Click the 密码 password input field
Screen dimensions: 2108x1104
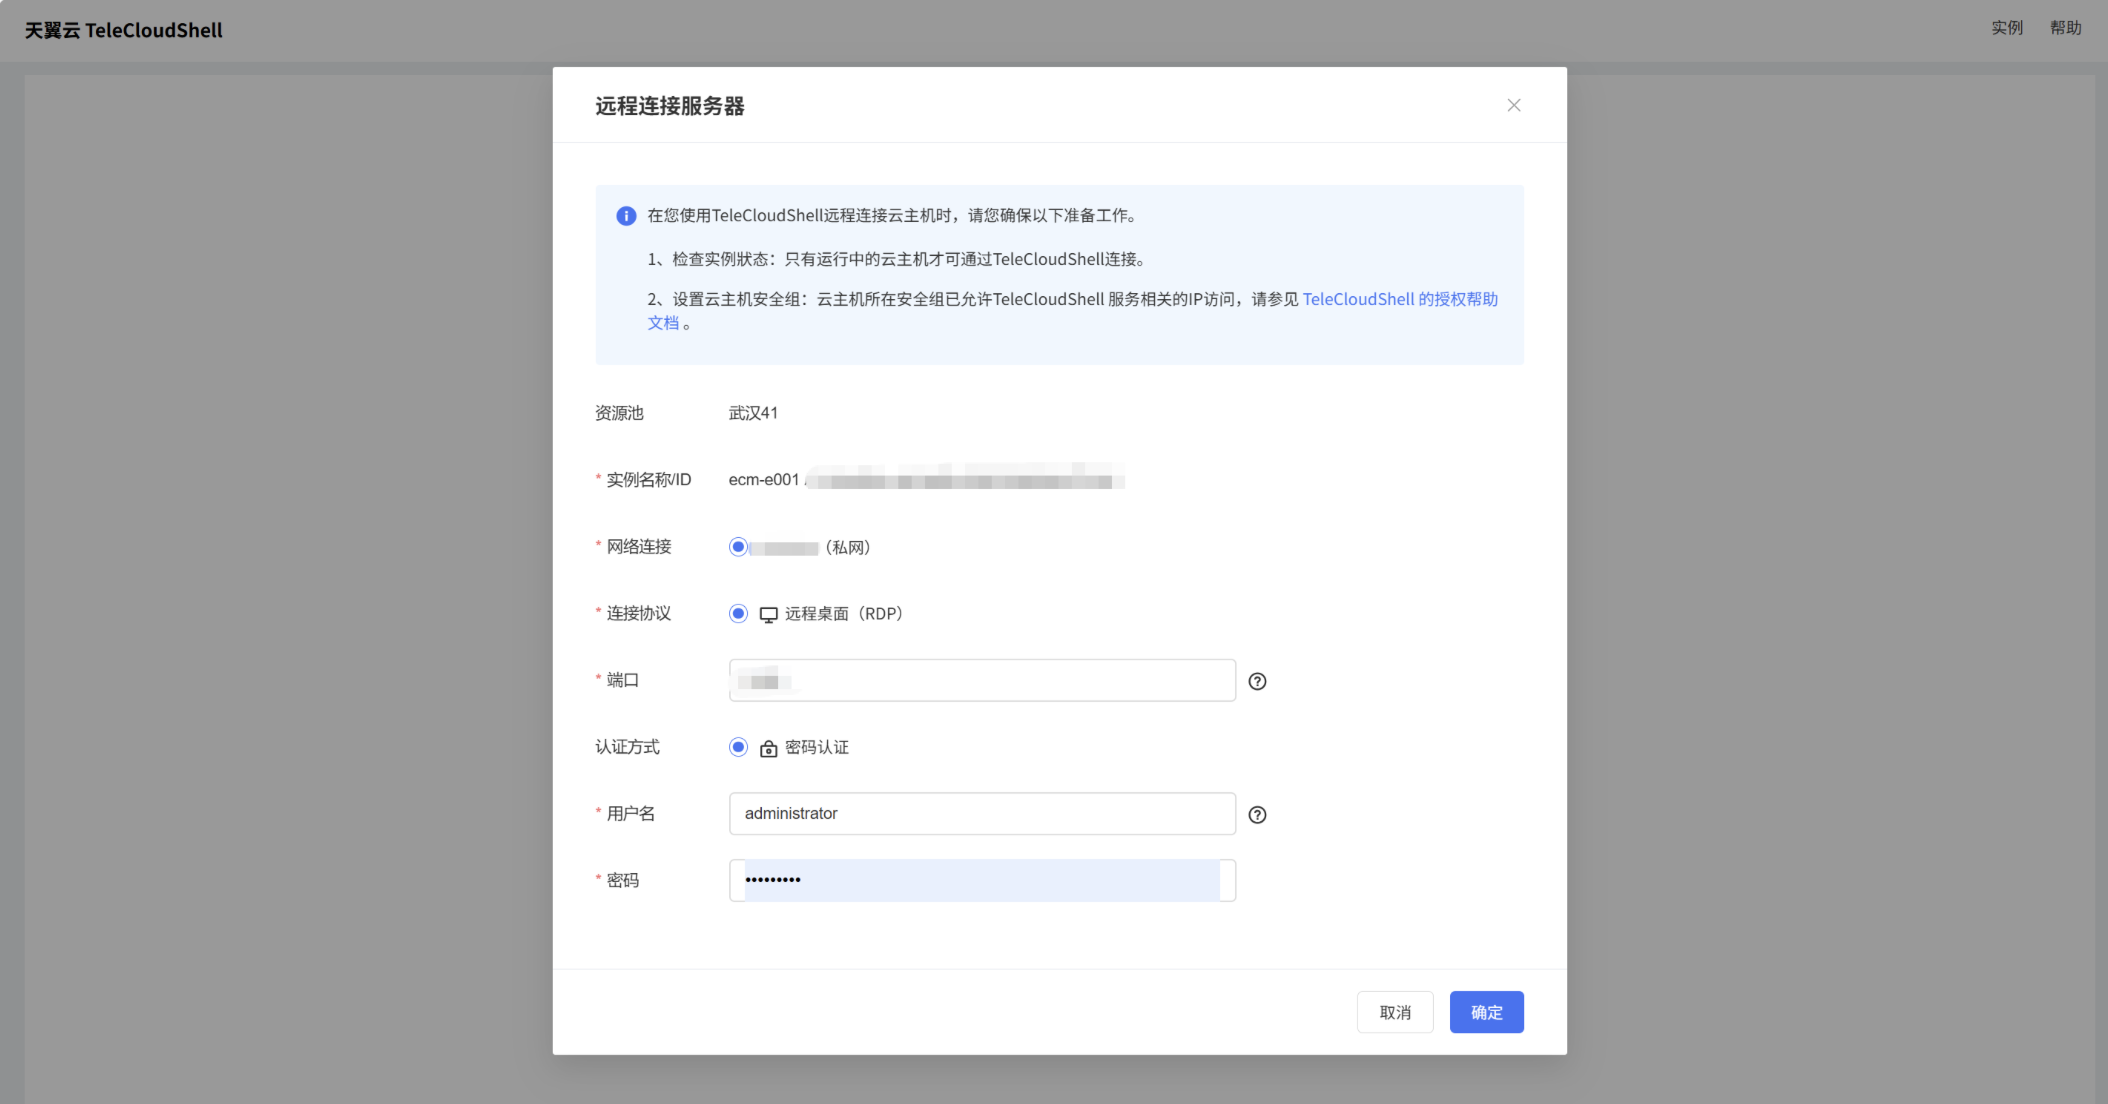(982, 881)
